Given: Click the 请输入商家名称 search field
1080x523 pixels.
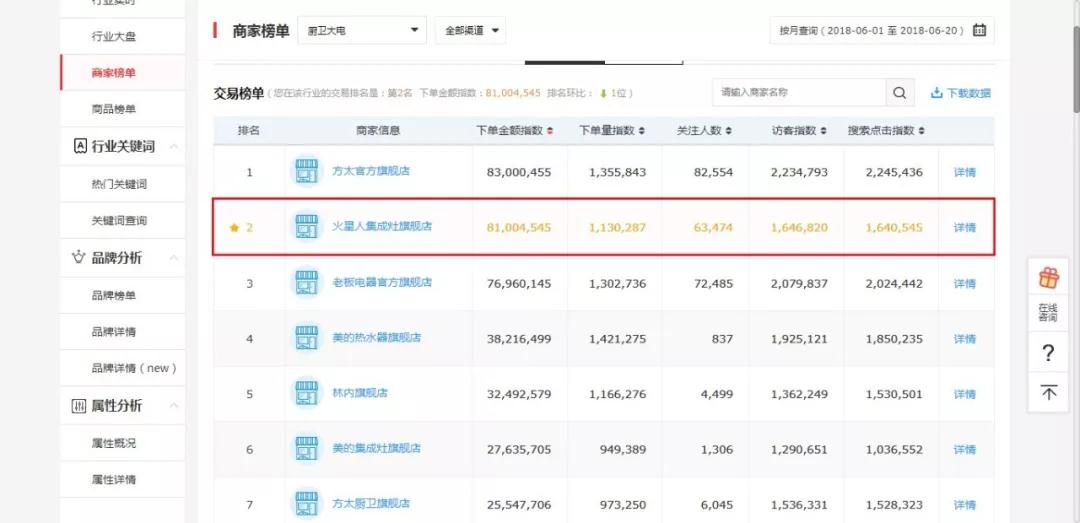Looking at the screenshot, I should pos(799,92).
